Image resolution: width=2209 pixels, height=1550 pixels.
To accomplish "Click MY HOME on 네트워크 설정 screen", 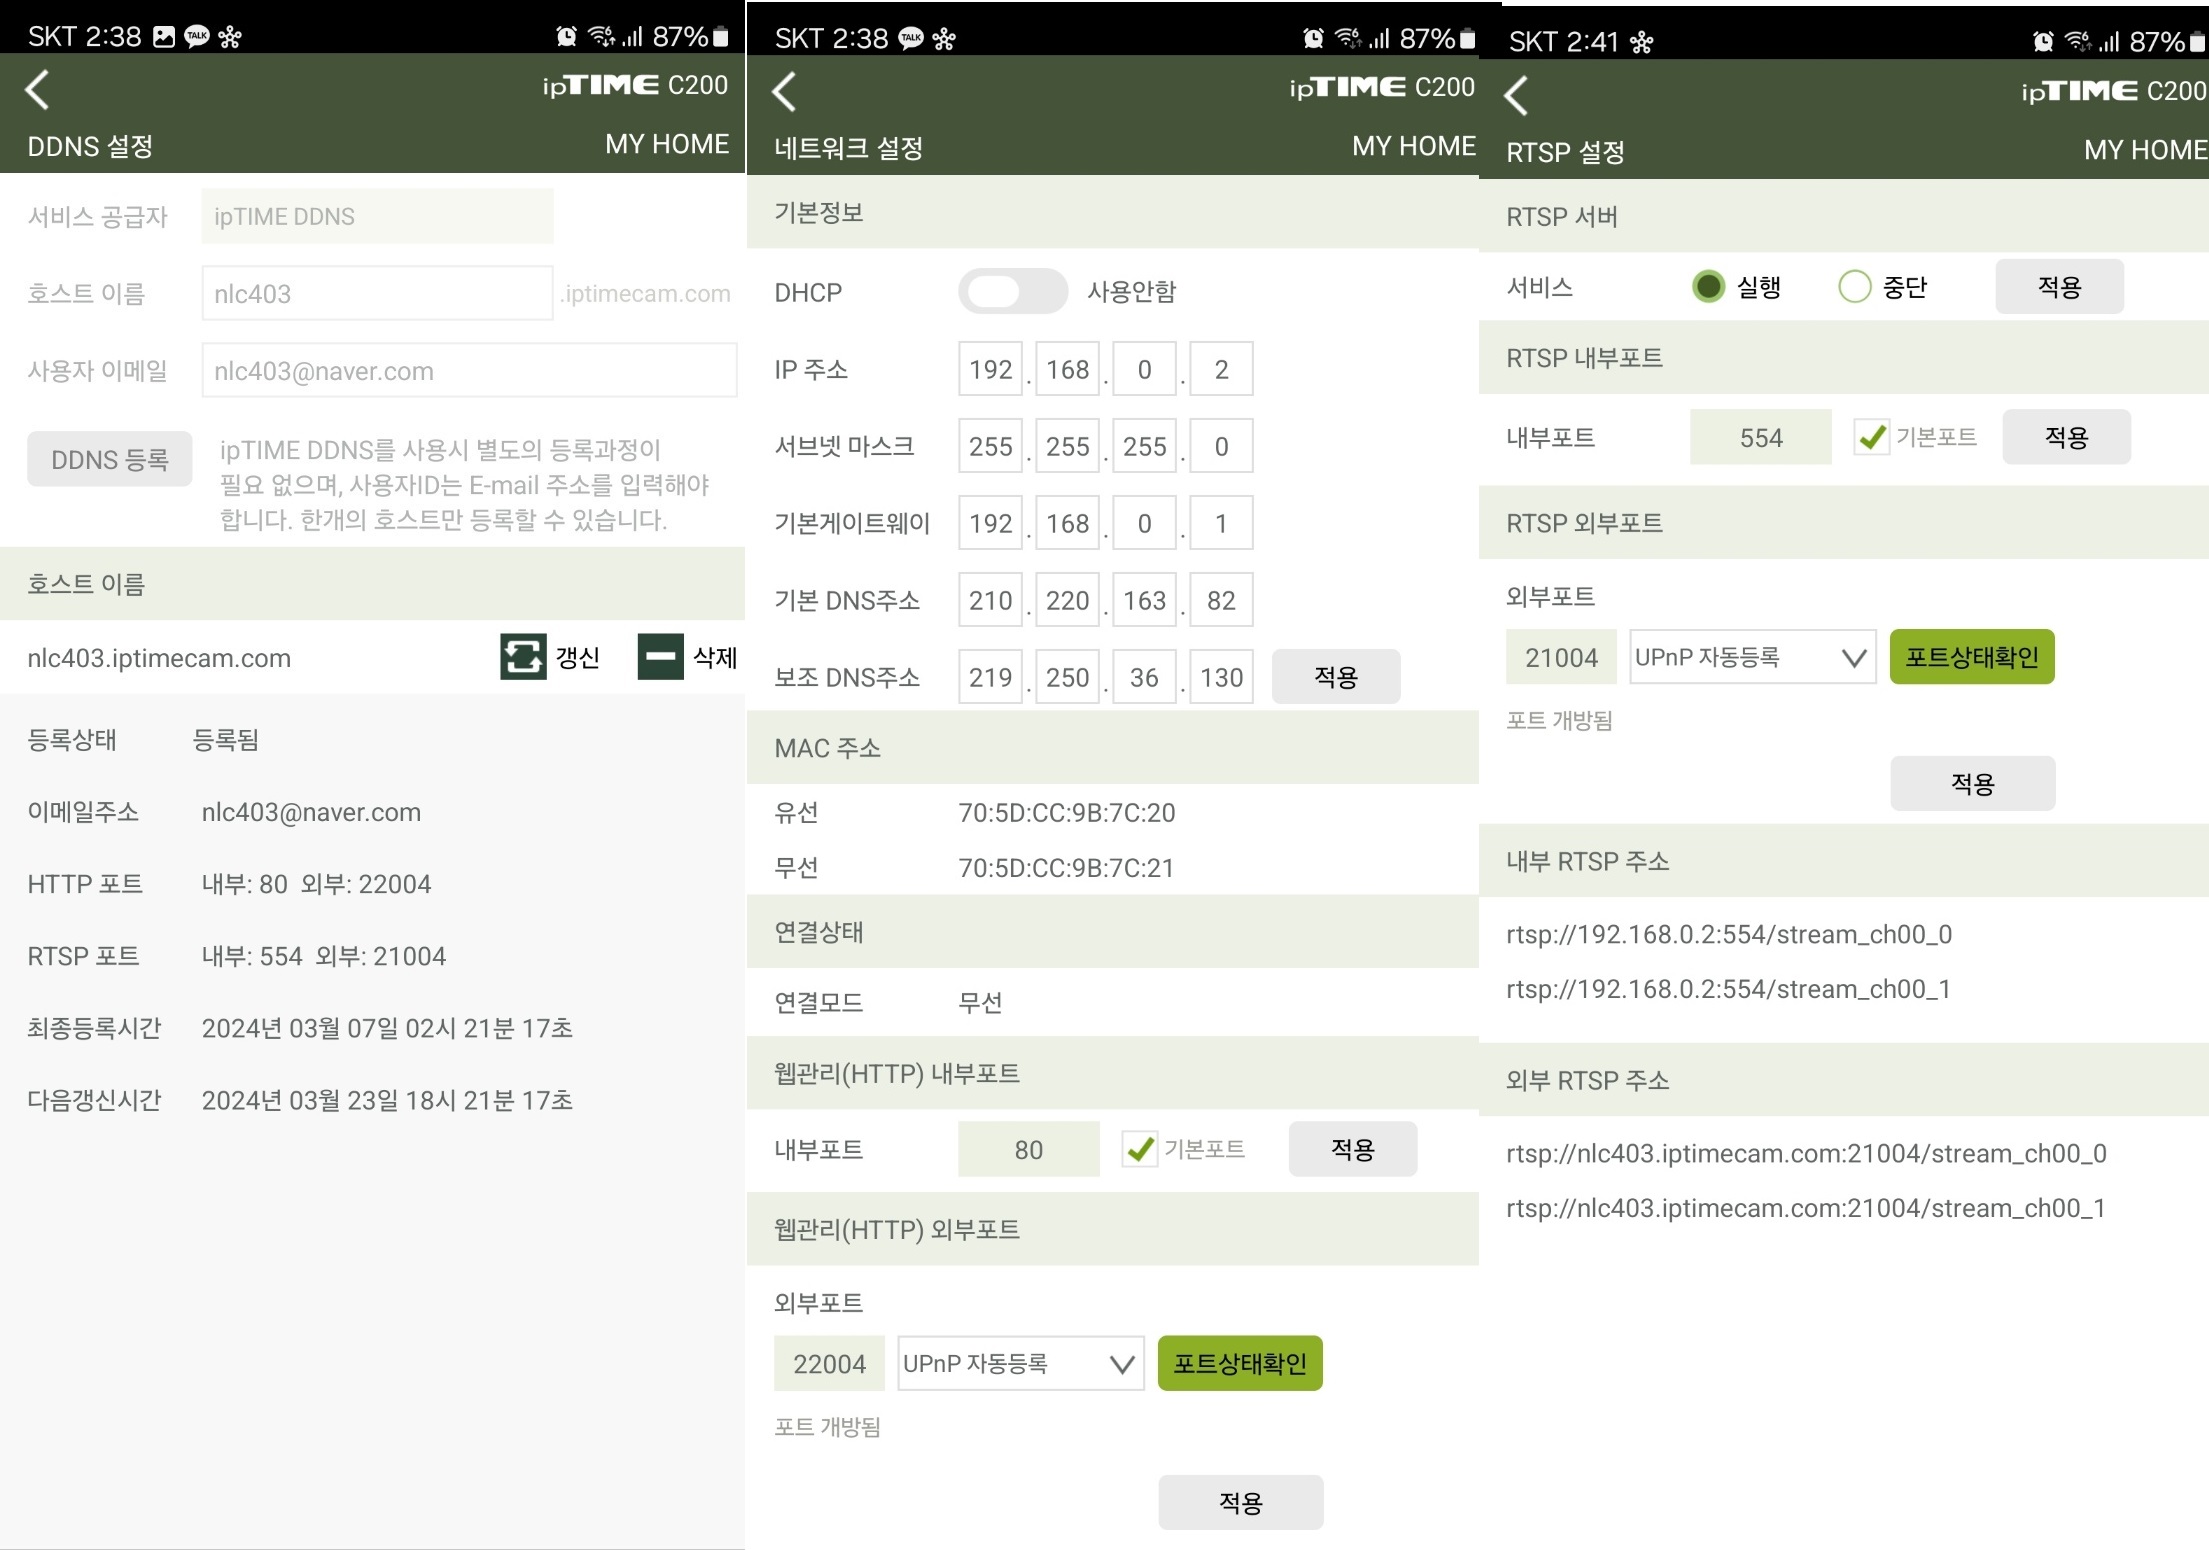I will coord(1414,146).
